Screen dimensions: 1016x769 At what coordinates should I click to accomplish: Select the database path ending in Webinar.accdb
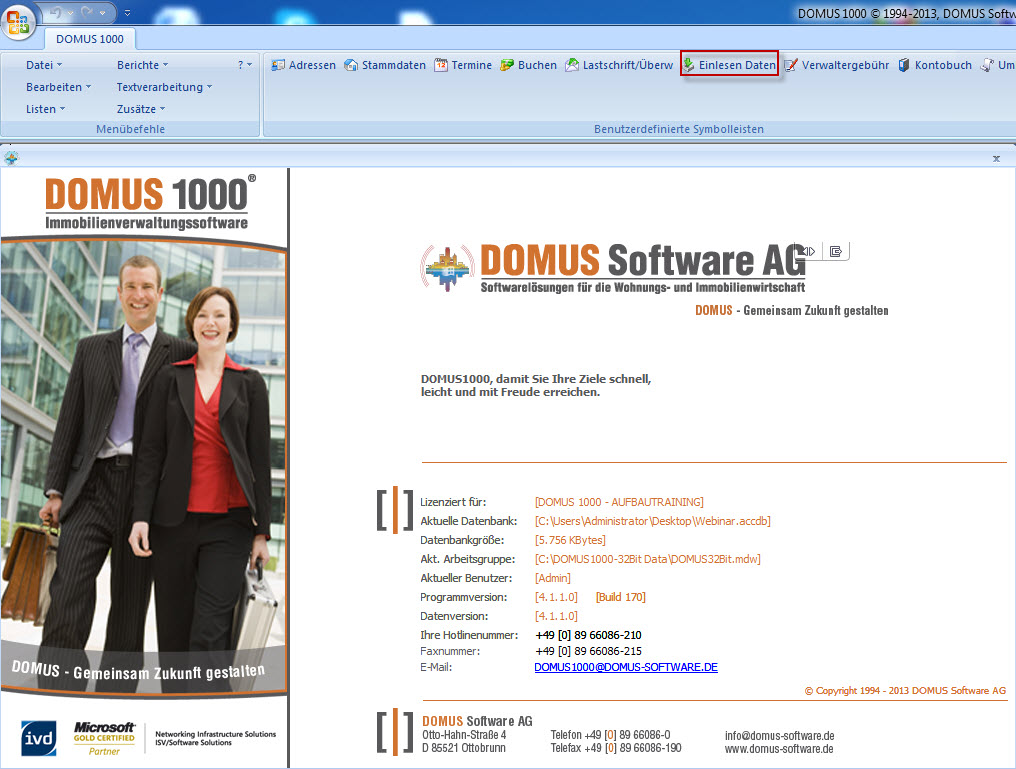[x=652, y=521]
